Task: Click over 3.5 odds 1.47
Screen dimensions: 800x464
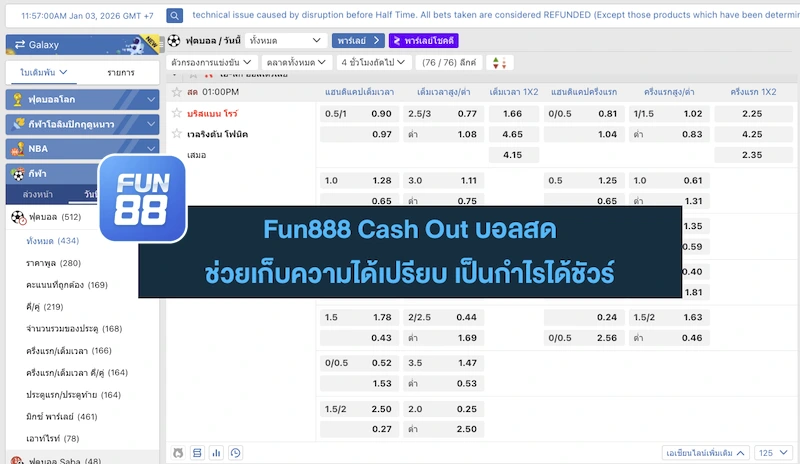Action: [443, 363]
